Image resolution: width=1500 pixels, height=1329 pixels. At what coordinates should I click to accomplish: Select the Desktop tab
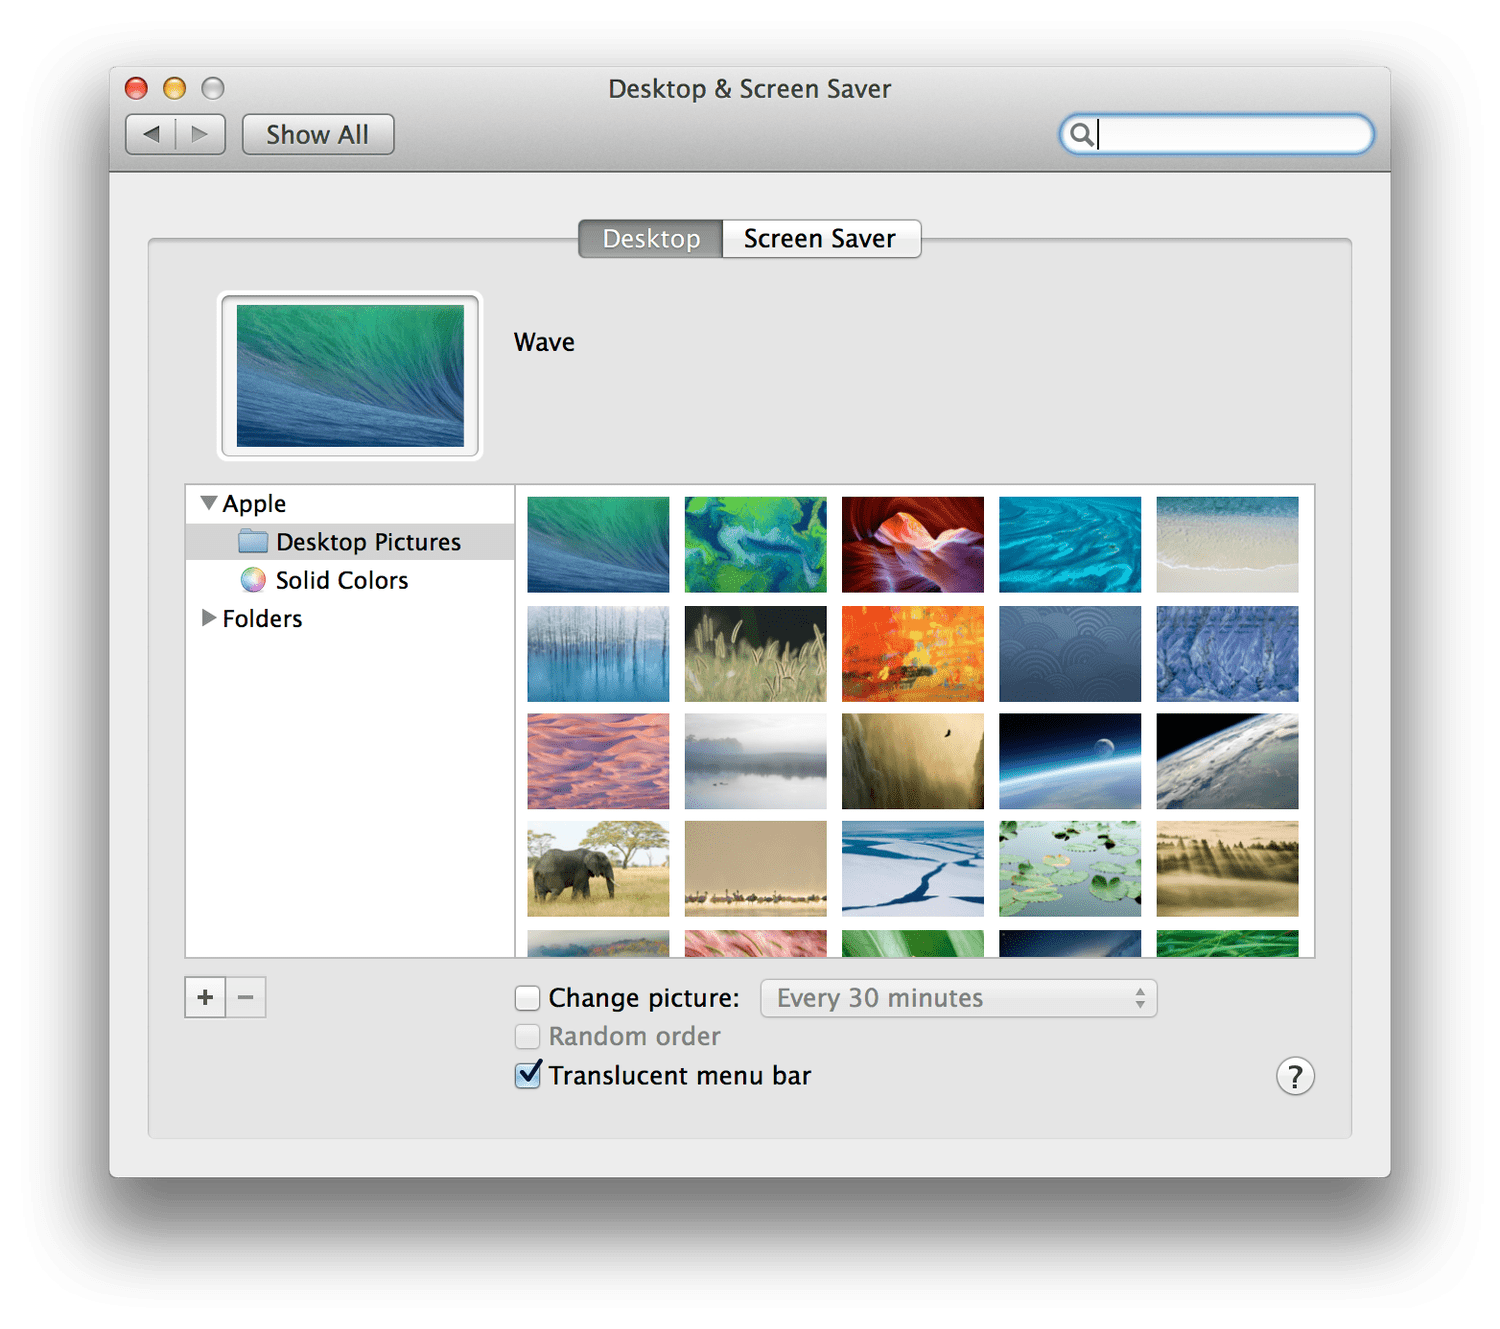651,239
